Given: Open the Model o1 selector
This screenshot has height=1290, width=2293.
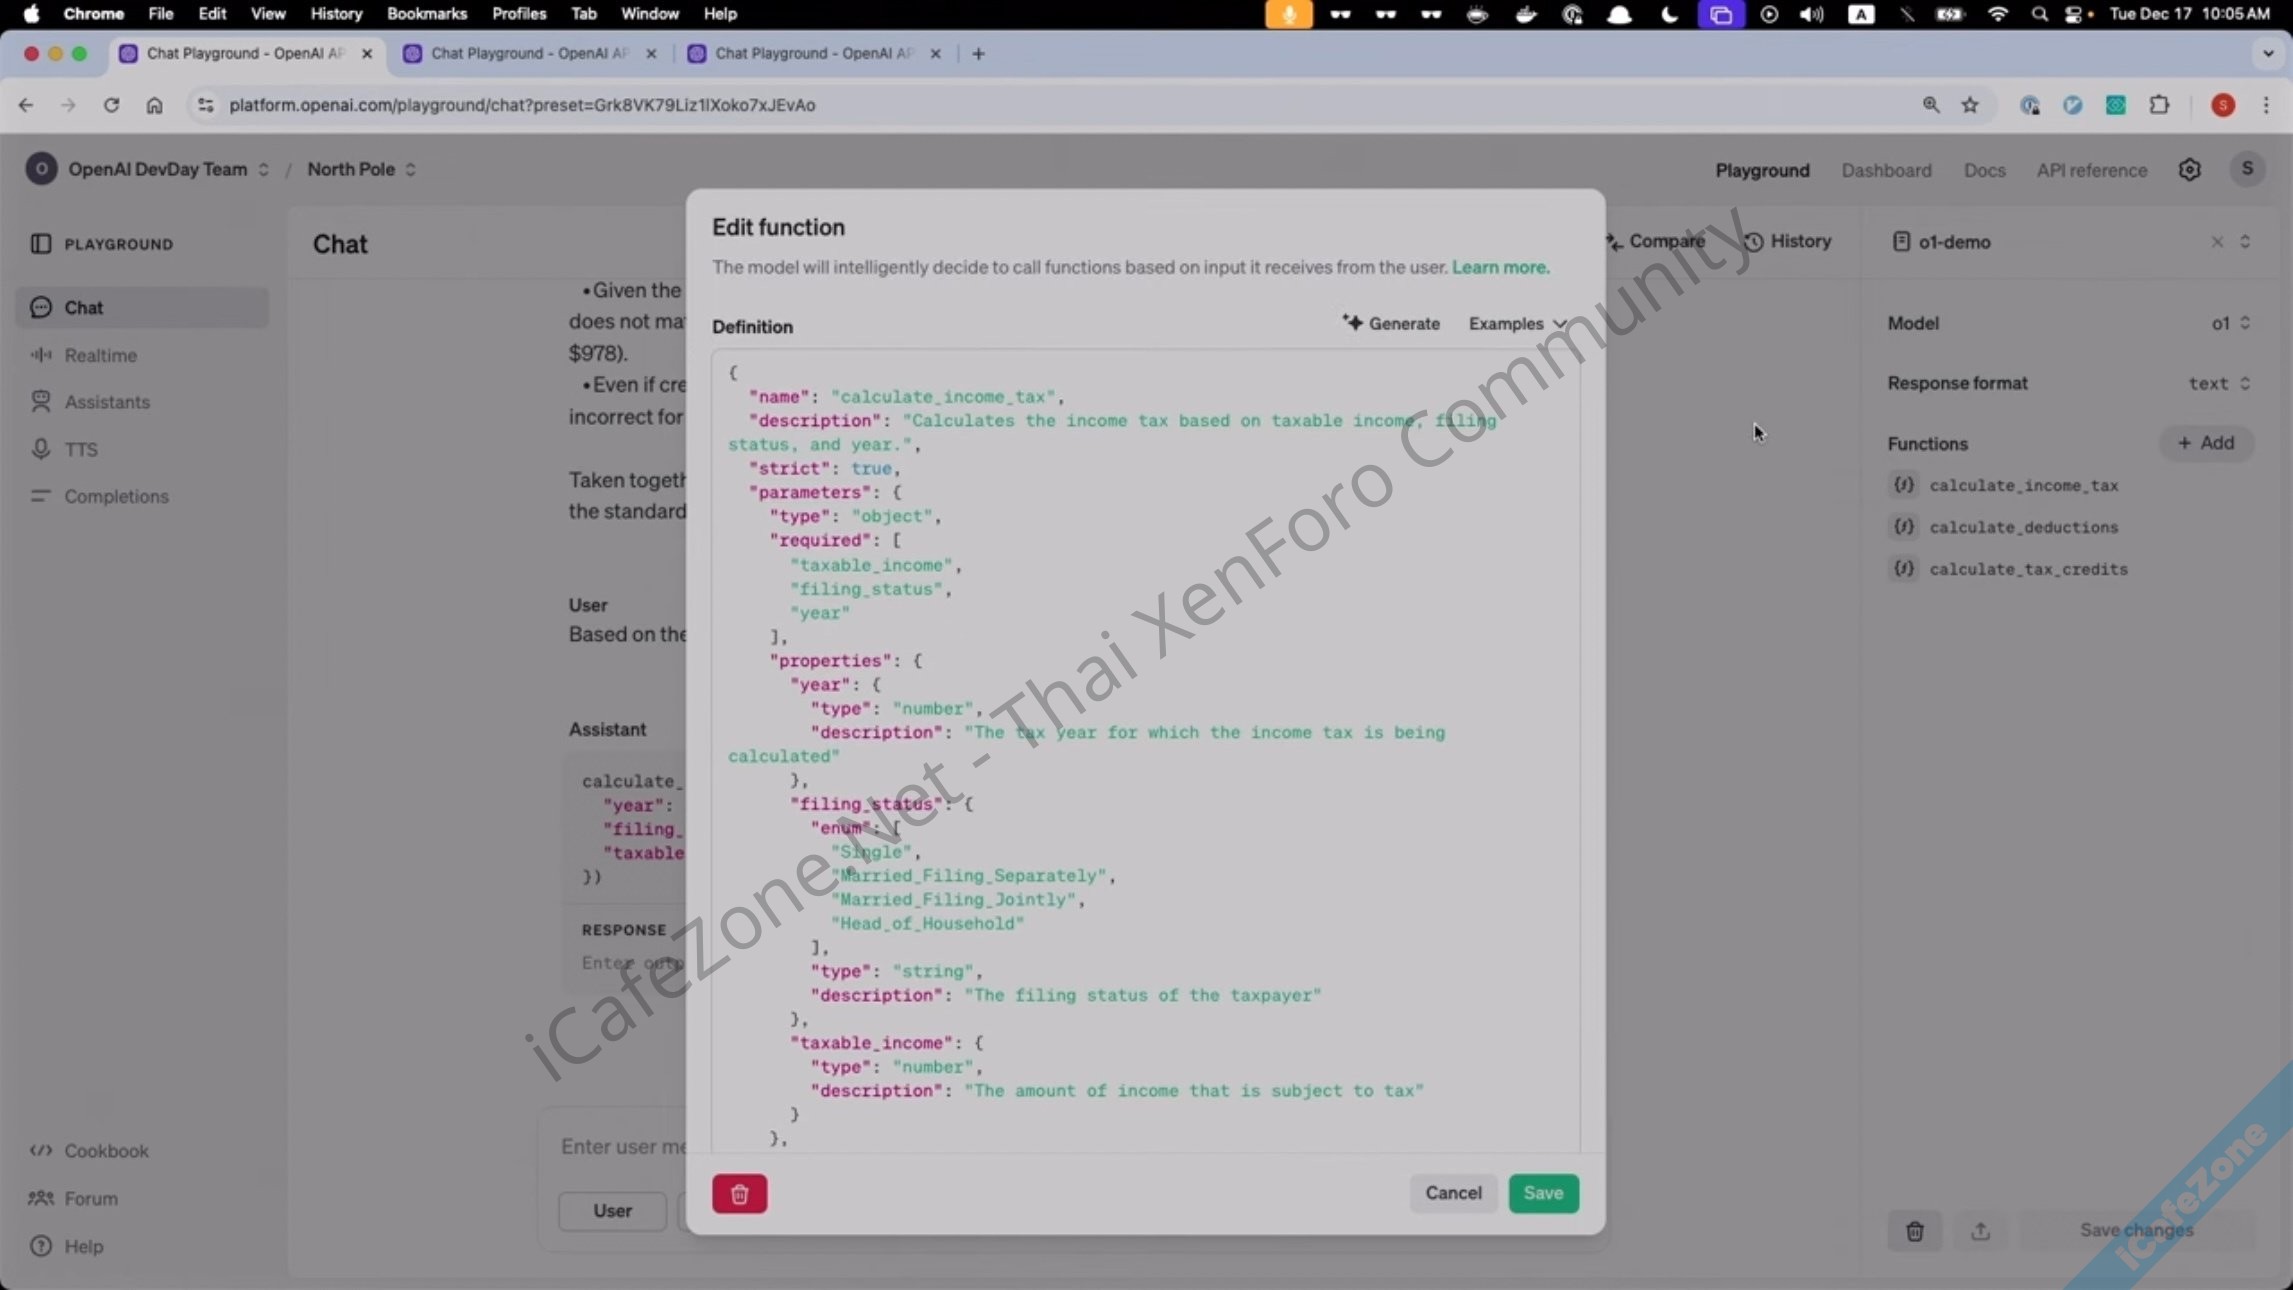Looking at the screenshot, I should click(2230, 323).
